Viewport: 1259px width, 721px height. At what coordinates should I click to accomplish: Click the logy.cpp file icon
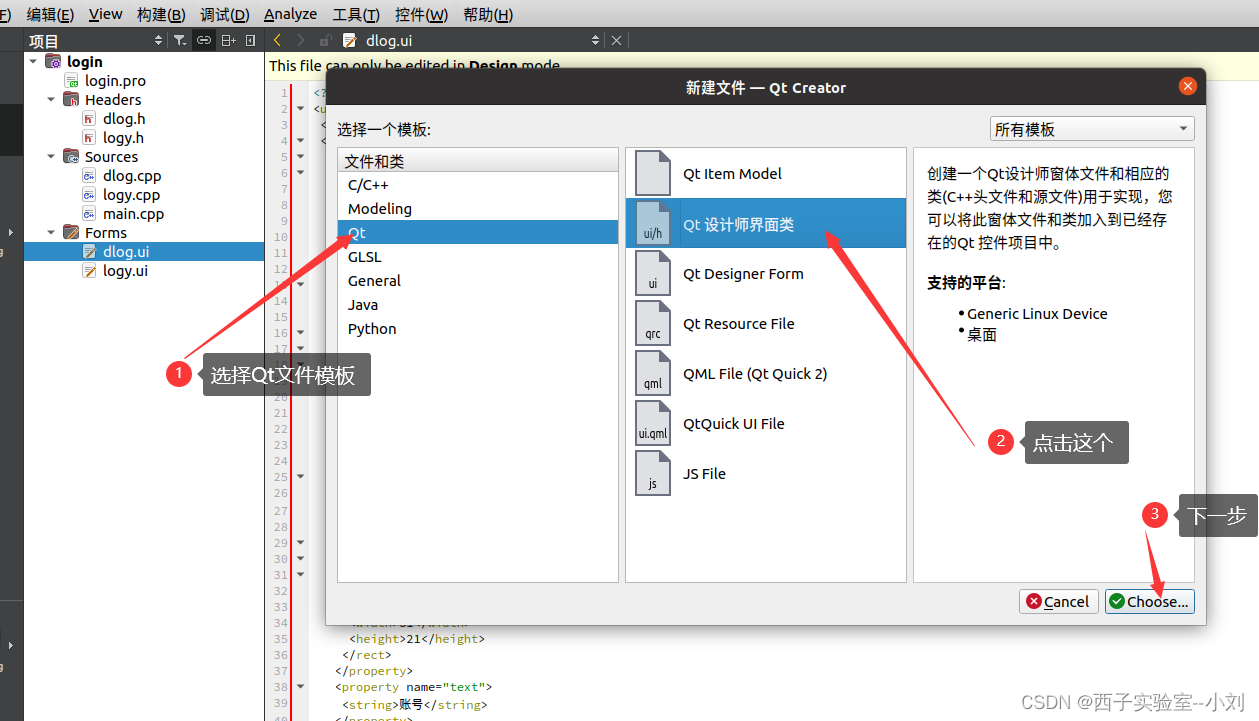[90, 195]
